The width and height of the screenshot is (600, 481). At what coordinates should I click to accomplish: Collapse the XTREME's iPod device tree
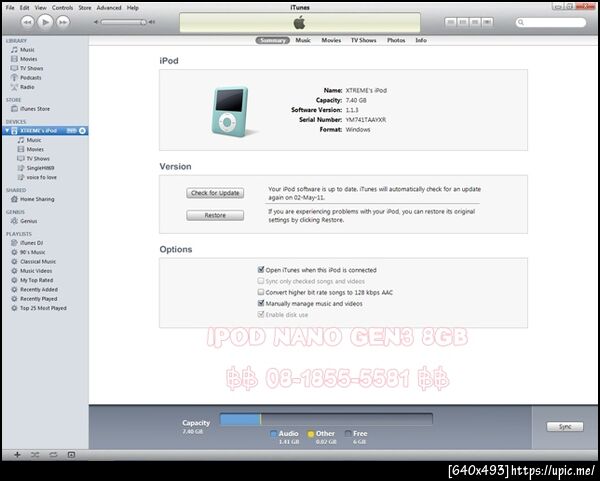pyautogui.click(x=7, y=130)
